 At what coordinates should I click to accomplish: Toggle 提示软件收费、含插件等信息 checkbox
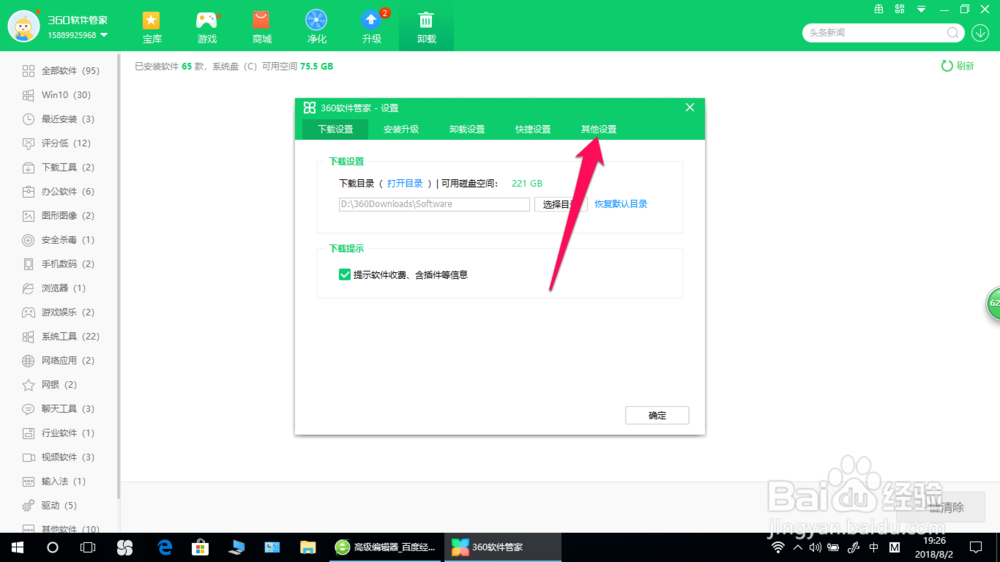coord(344,275)
